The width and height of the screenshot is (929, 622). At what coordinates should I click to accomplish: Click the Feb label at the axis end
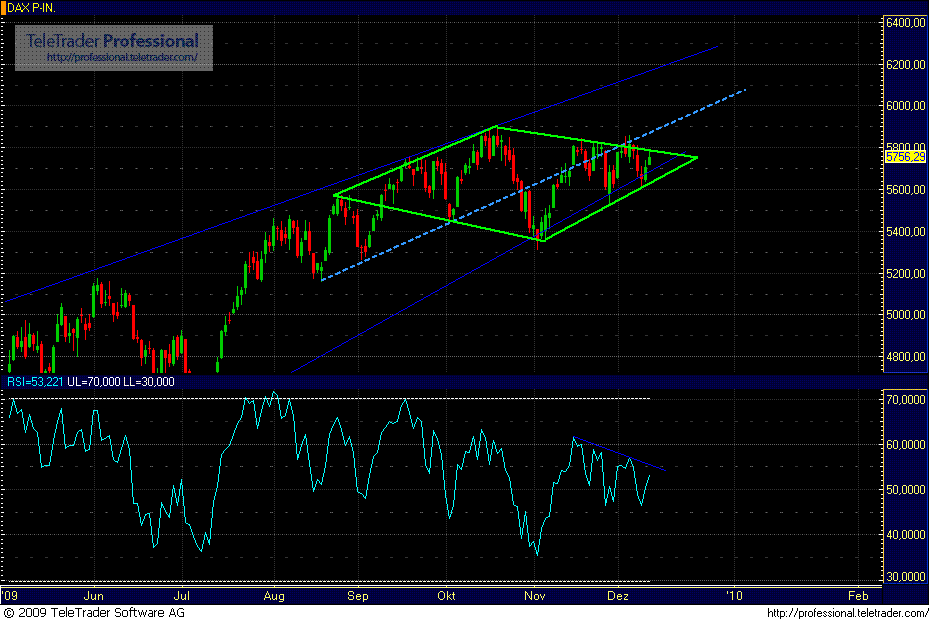(858, 595)
